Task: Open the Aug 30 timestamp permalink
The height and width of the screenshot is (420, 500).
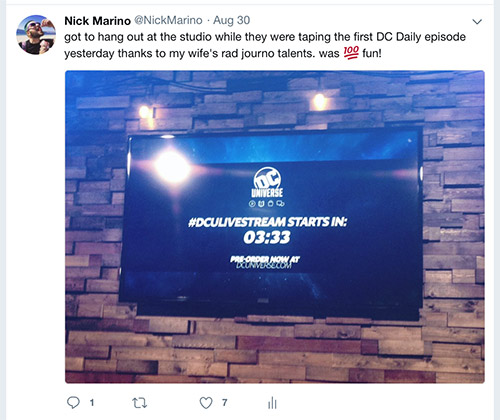Action: click(x=231, y=20)
